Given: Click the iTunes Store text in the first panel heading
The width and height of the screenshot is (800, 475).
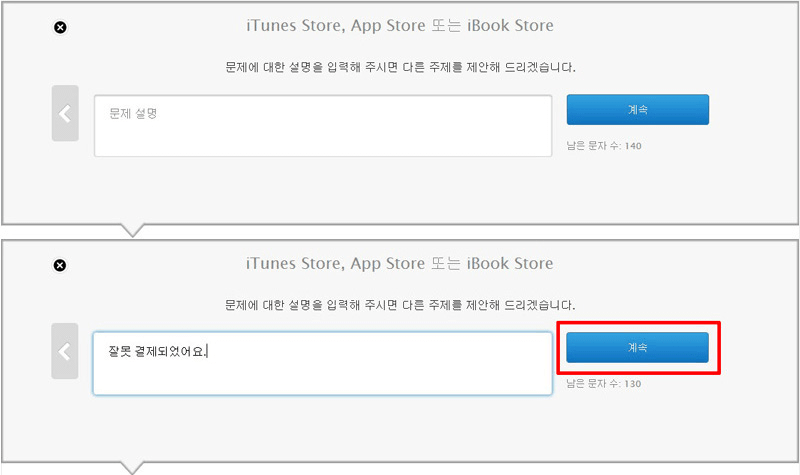Looking at the screenshot, I should (x=296, y=26).
